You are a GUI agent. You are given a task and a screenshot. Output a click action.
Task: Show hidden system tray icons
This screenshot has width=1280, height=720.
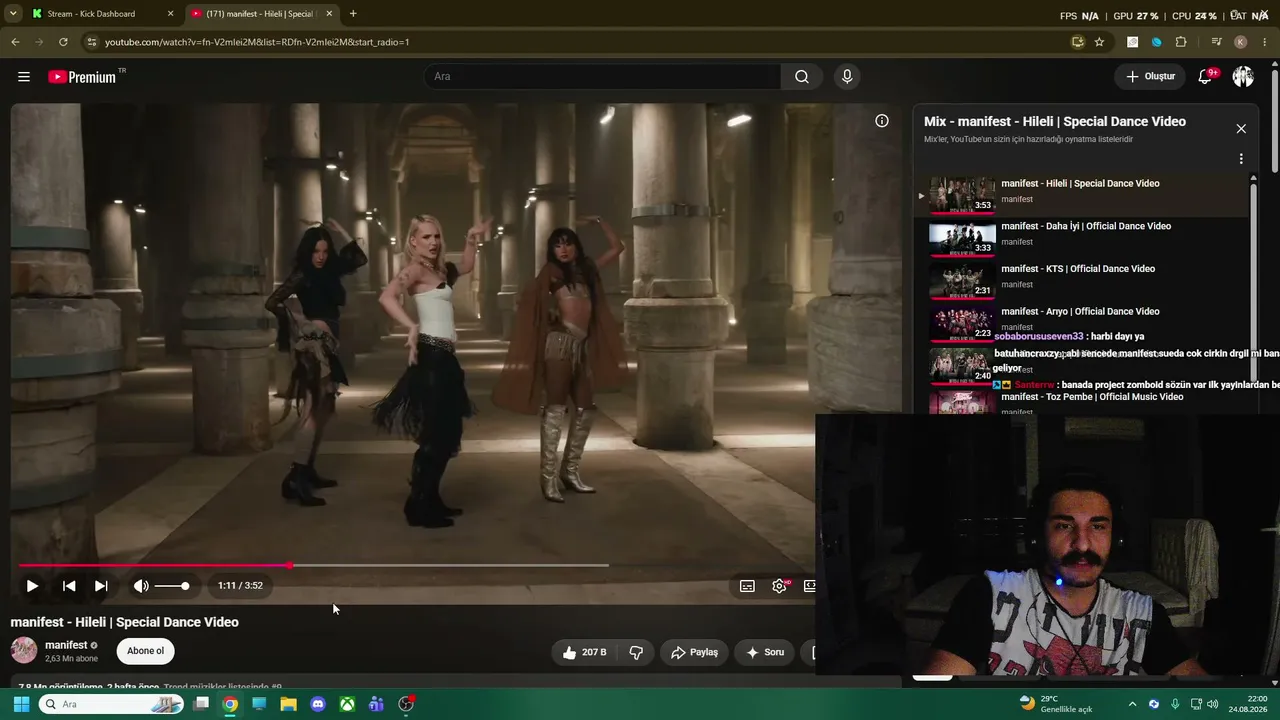1132,704
